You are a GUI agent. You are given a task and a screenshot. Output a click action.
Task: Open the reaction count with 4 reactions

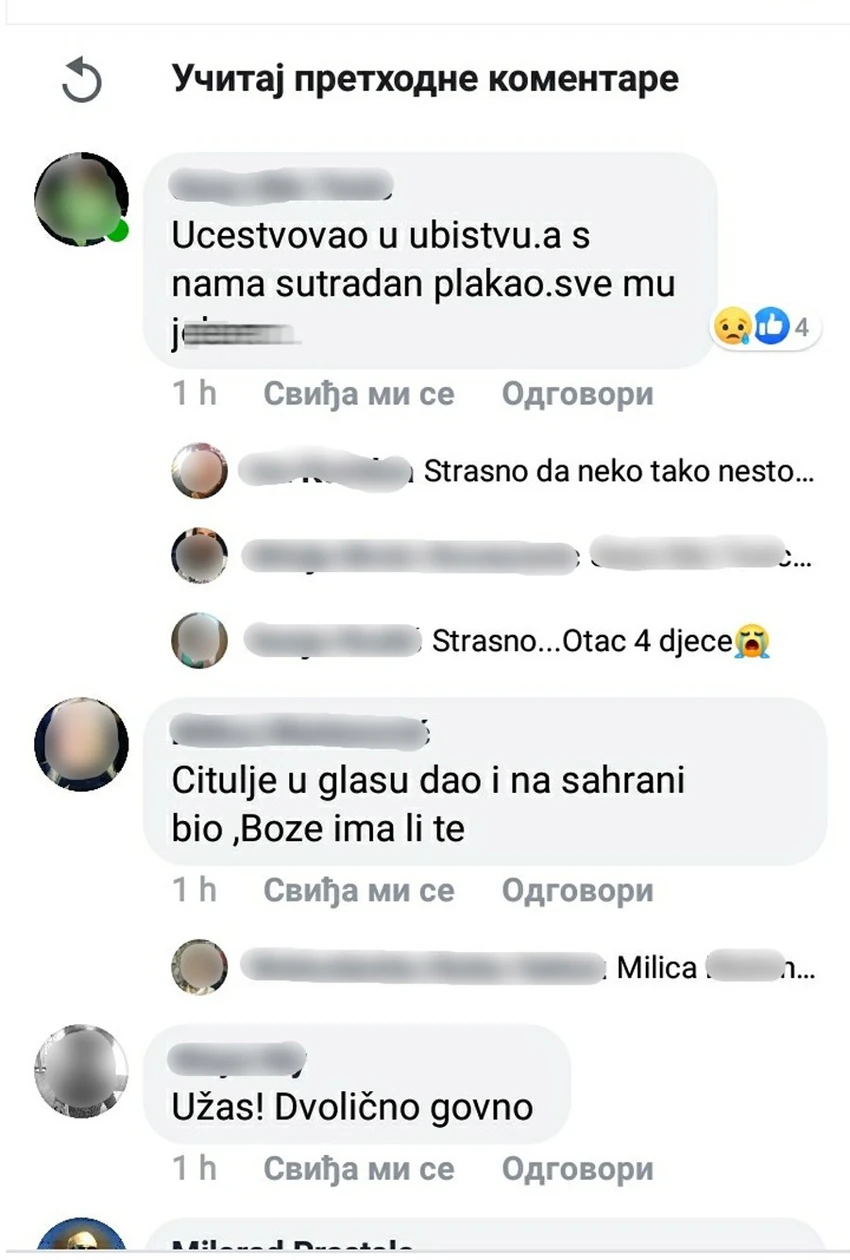tap(766, 327)
